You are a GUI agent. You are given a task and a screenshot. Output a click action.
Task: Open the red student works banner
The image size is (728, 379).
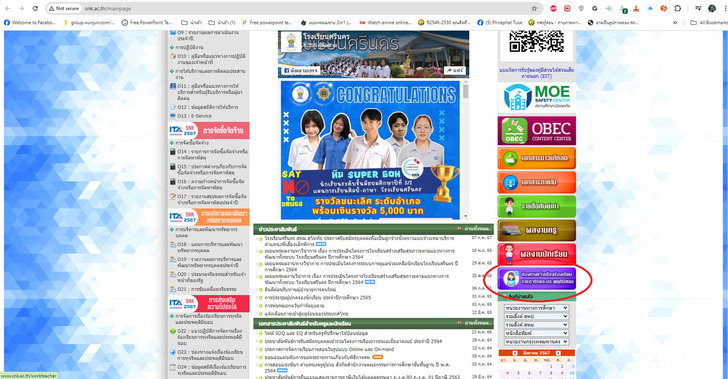(x=537, y=254)
